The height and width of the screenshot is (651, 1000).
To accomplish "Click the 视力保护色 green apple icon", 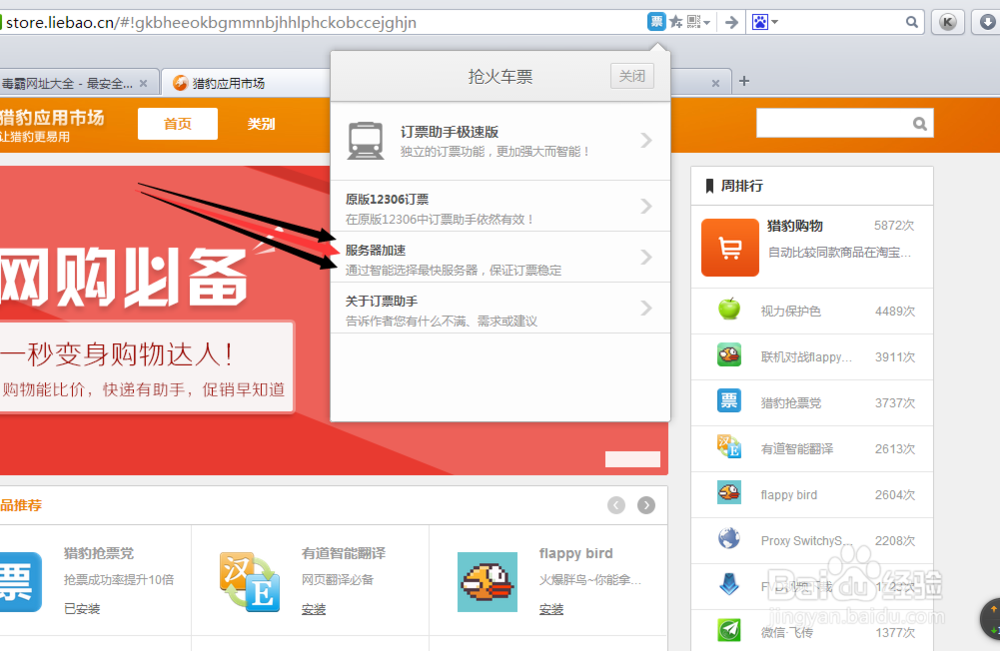I will click(x=729, y=309).
